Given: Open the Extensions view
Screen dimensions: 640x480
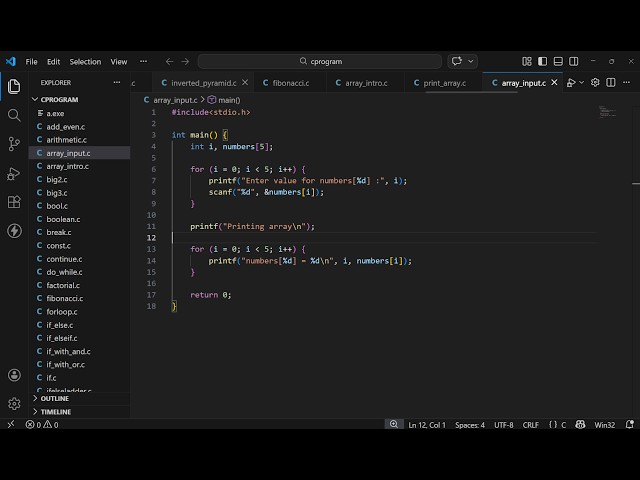Looking at the screenshot, I should click(x=14, y=202).
